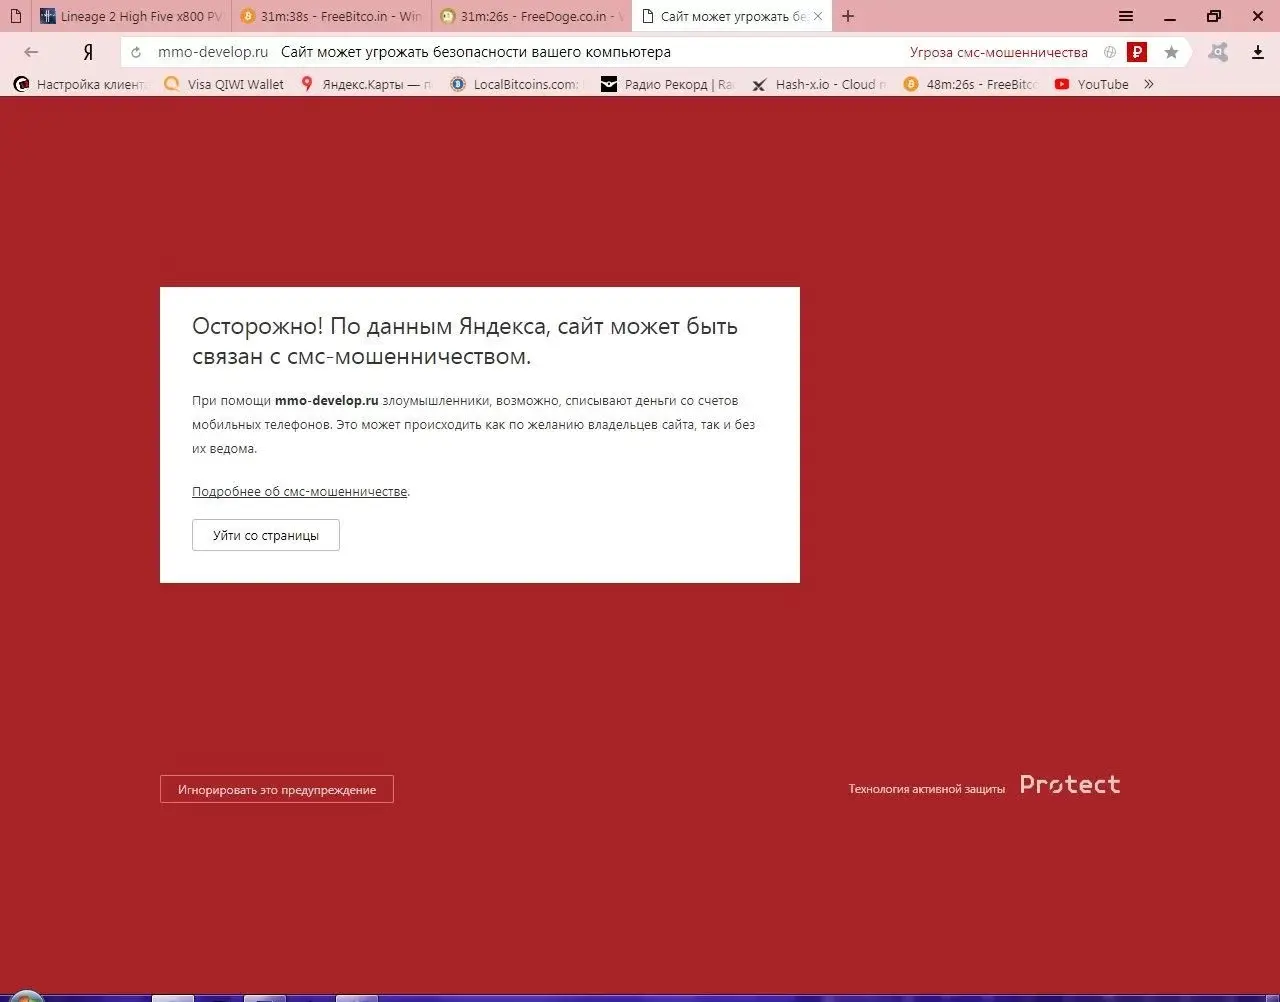Open the YouTube bookmark

click(x=1091, y=84)
